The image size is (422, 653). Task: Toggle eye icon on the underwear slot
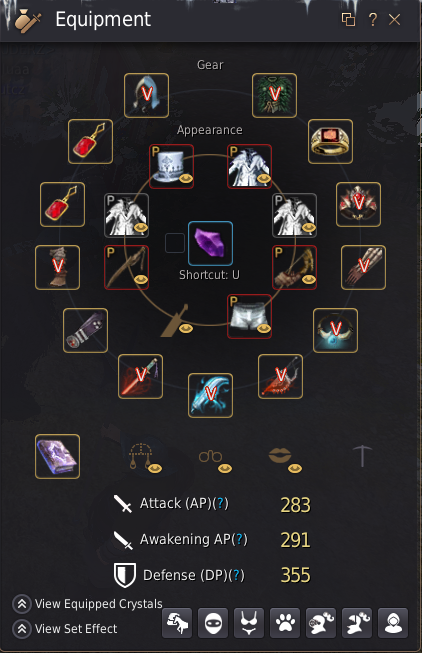click(263, 329)
